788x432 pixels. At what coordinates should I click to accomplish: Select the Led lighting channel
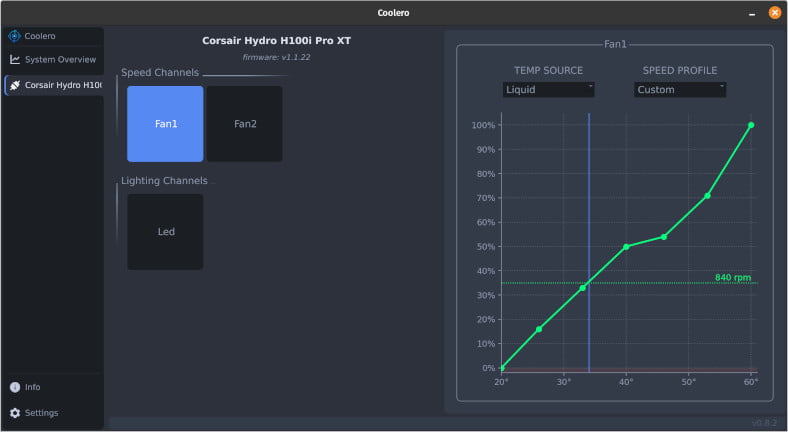click(165, 232)
